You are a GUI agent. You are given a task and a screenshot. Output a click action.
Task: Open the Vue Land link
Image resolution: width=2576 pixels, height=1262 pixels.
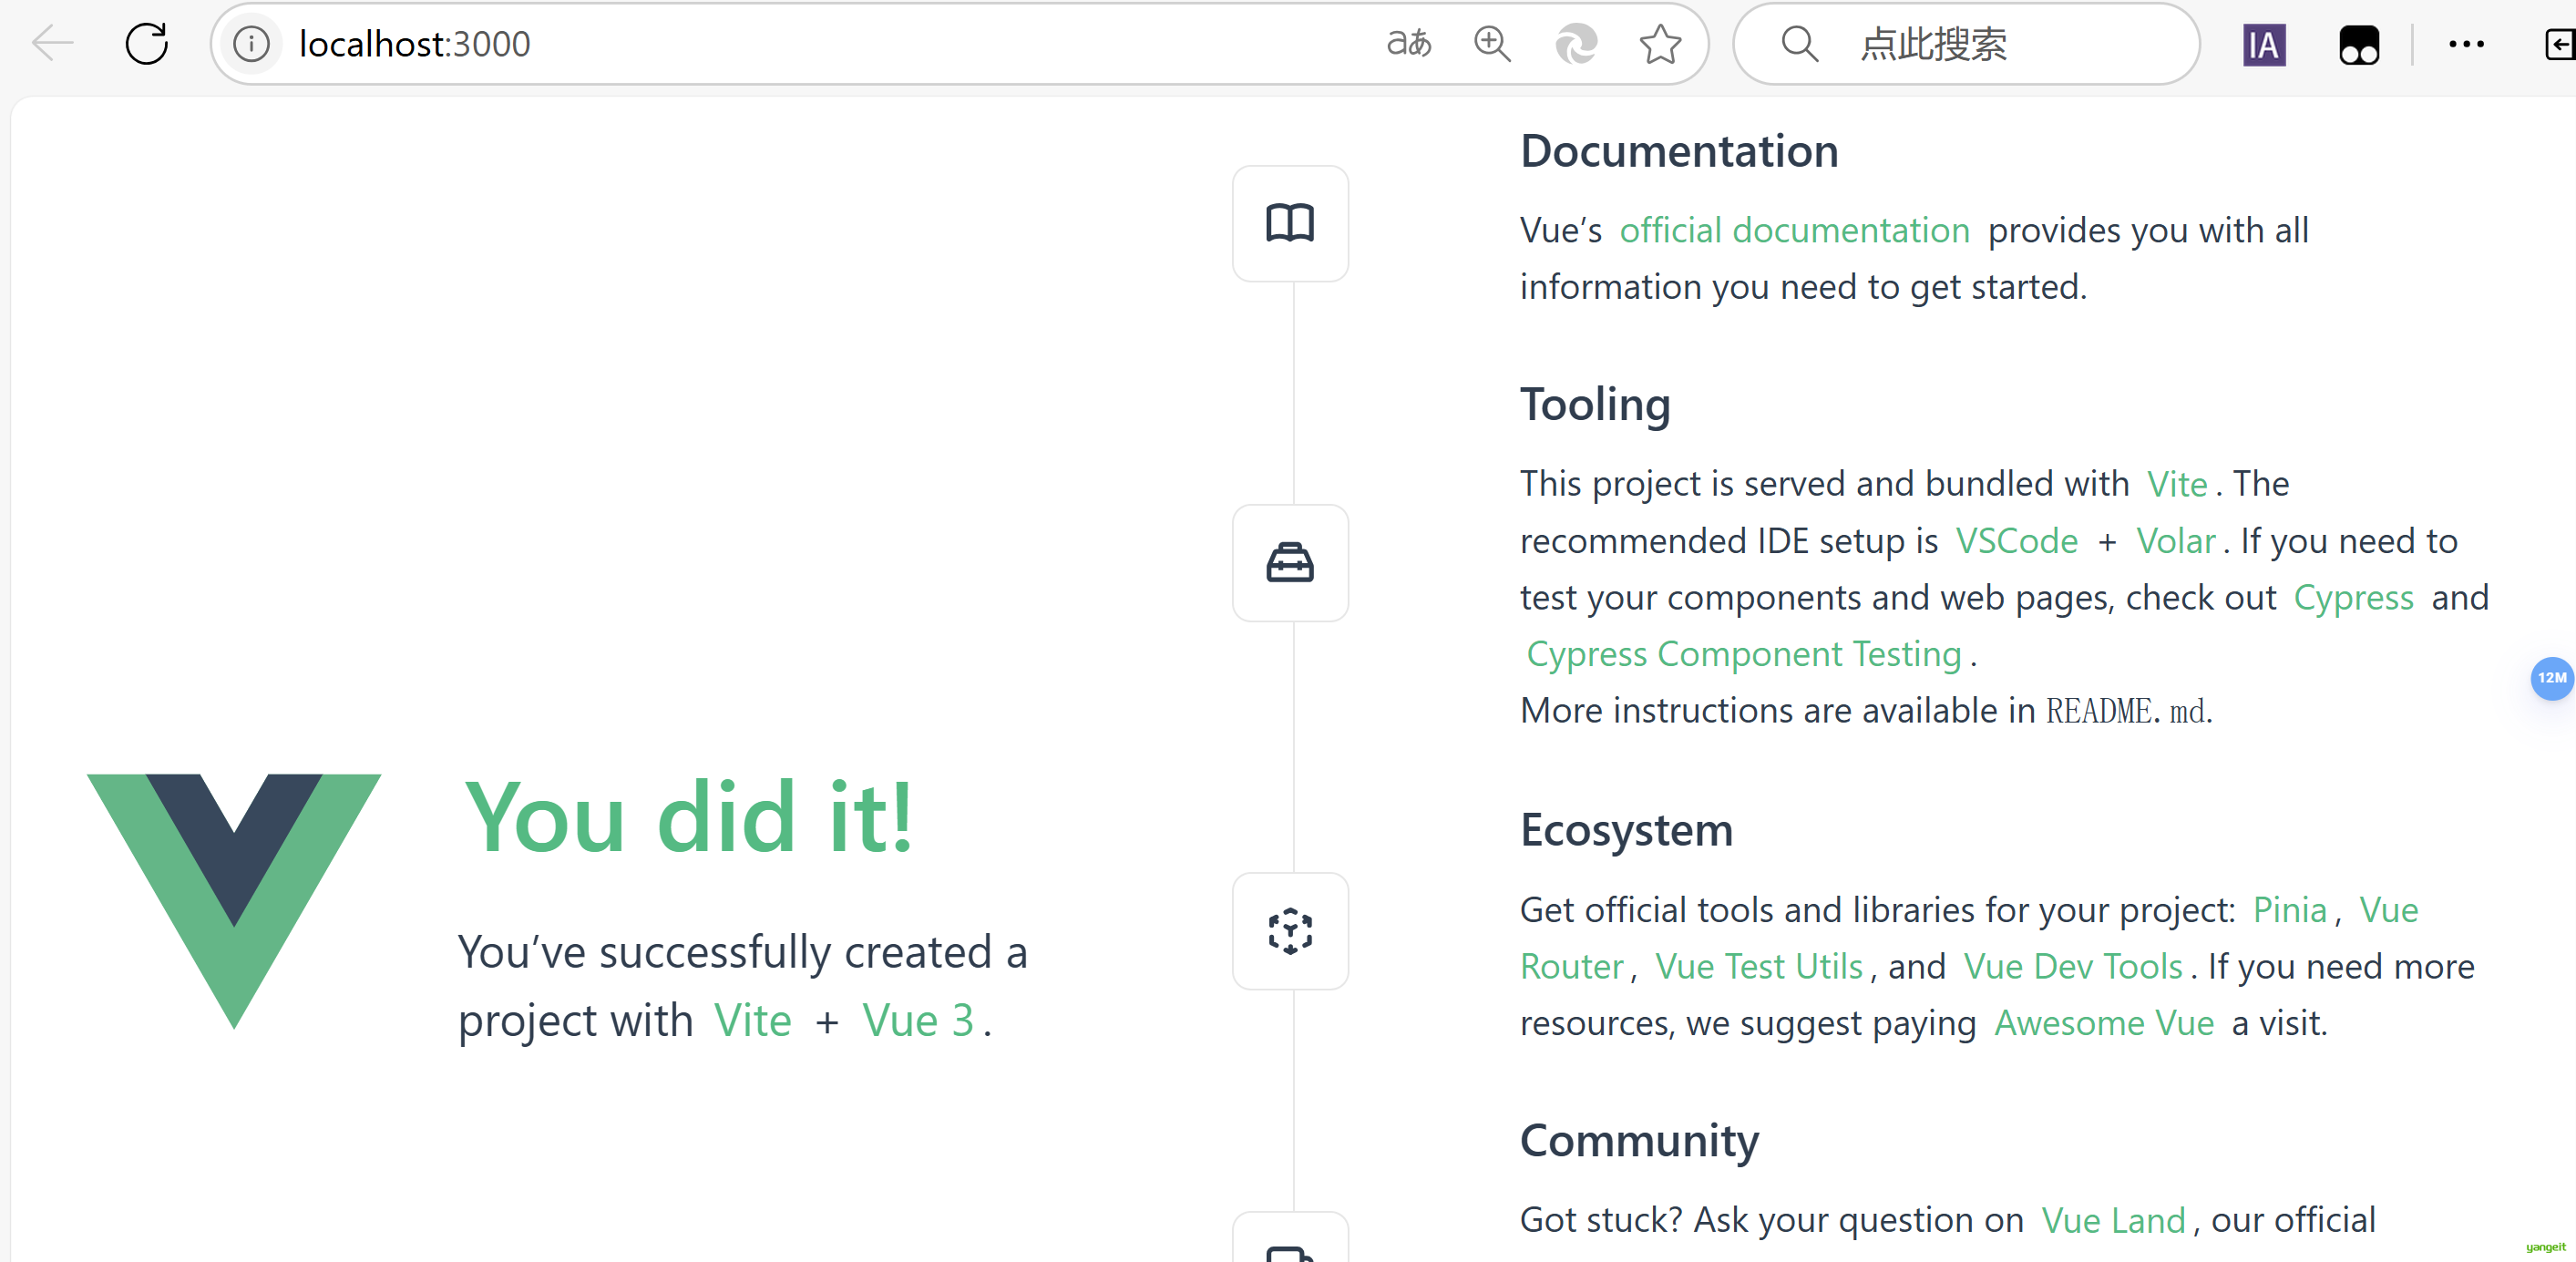click(2113, 1220)
